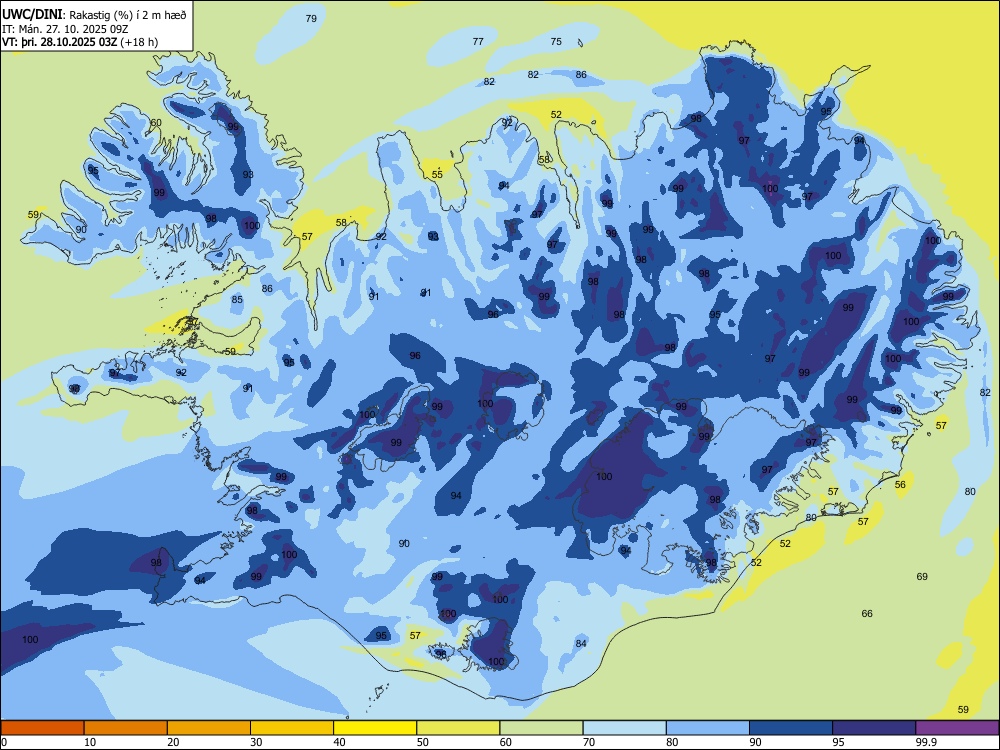Image resolution: width=1000 pixels, height=750 pixels.
Task: Pick the light orange 20–30 legend band
Action: click(x=209, y=728)
